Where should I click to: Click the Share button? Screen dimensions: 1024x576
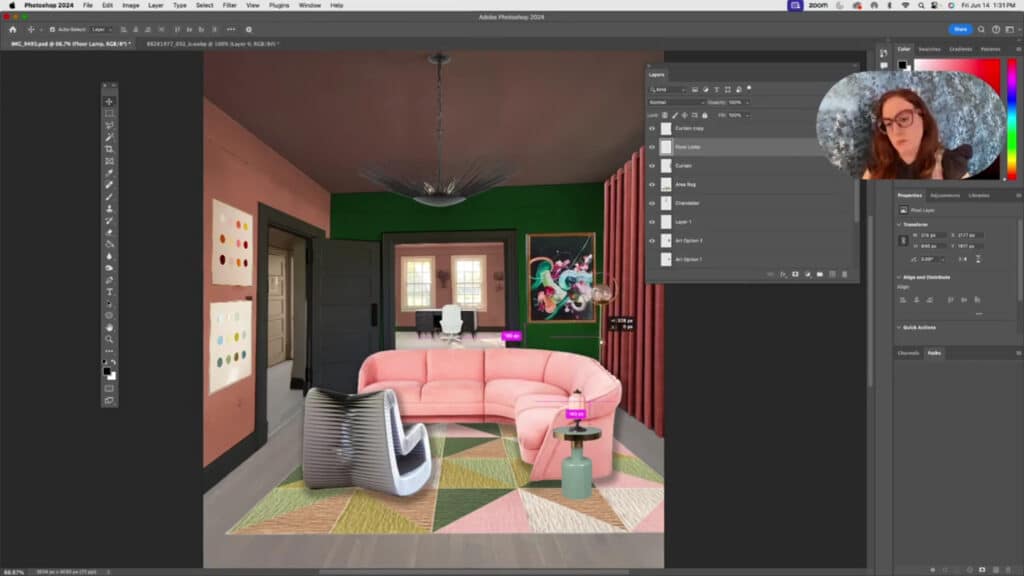960,29
